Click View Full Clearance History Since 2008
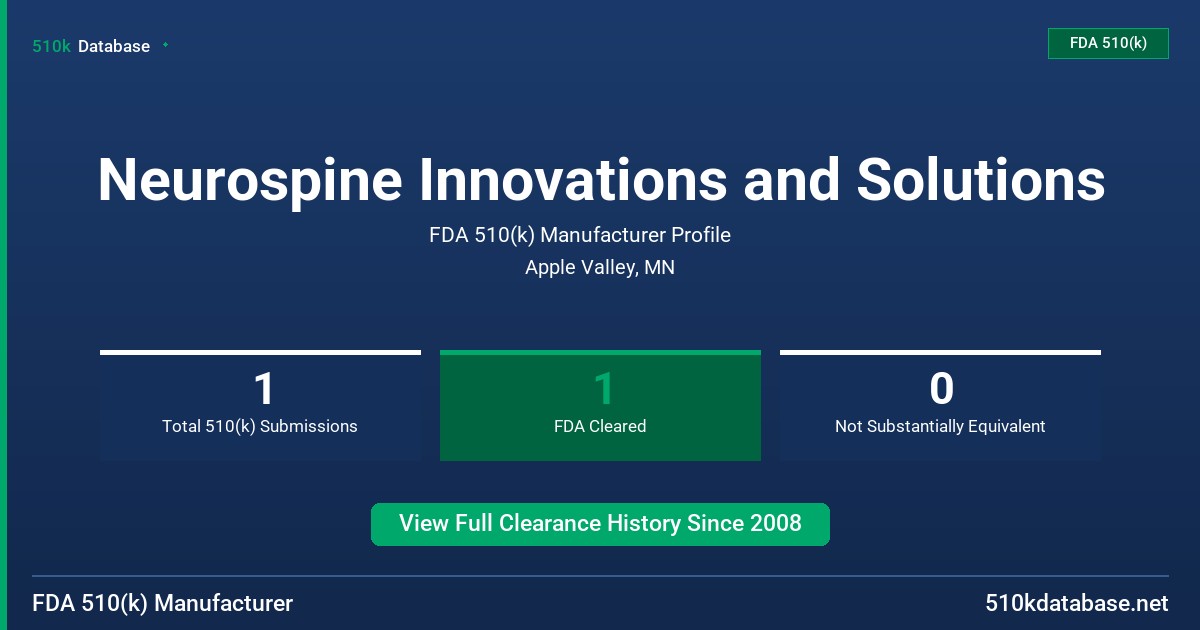 click(600, 524)
